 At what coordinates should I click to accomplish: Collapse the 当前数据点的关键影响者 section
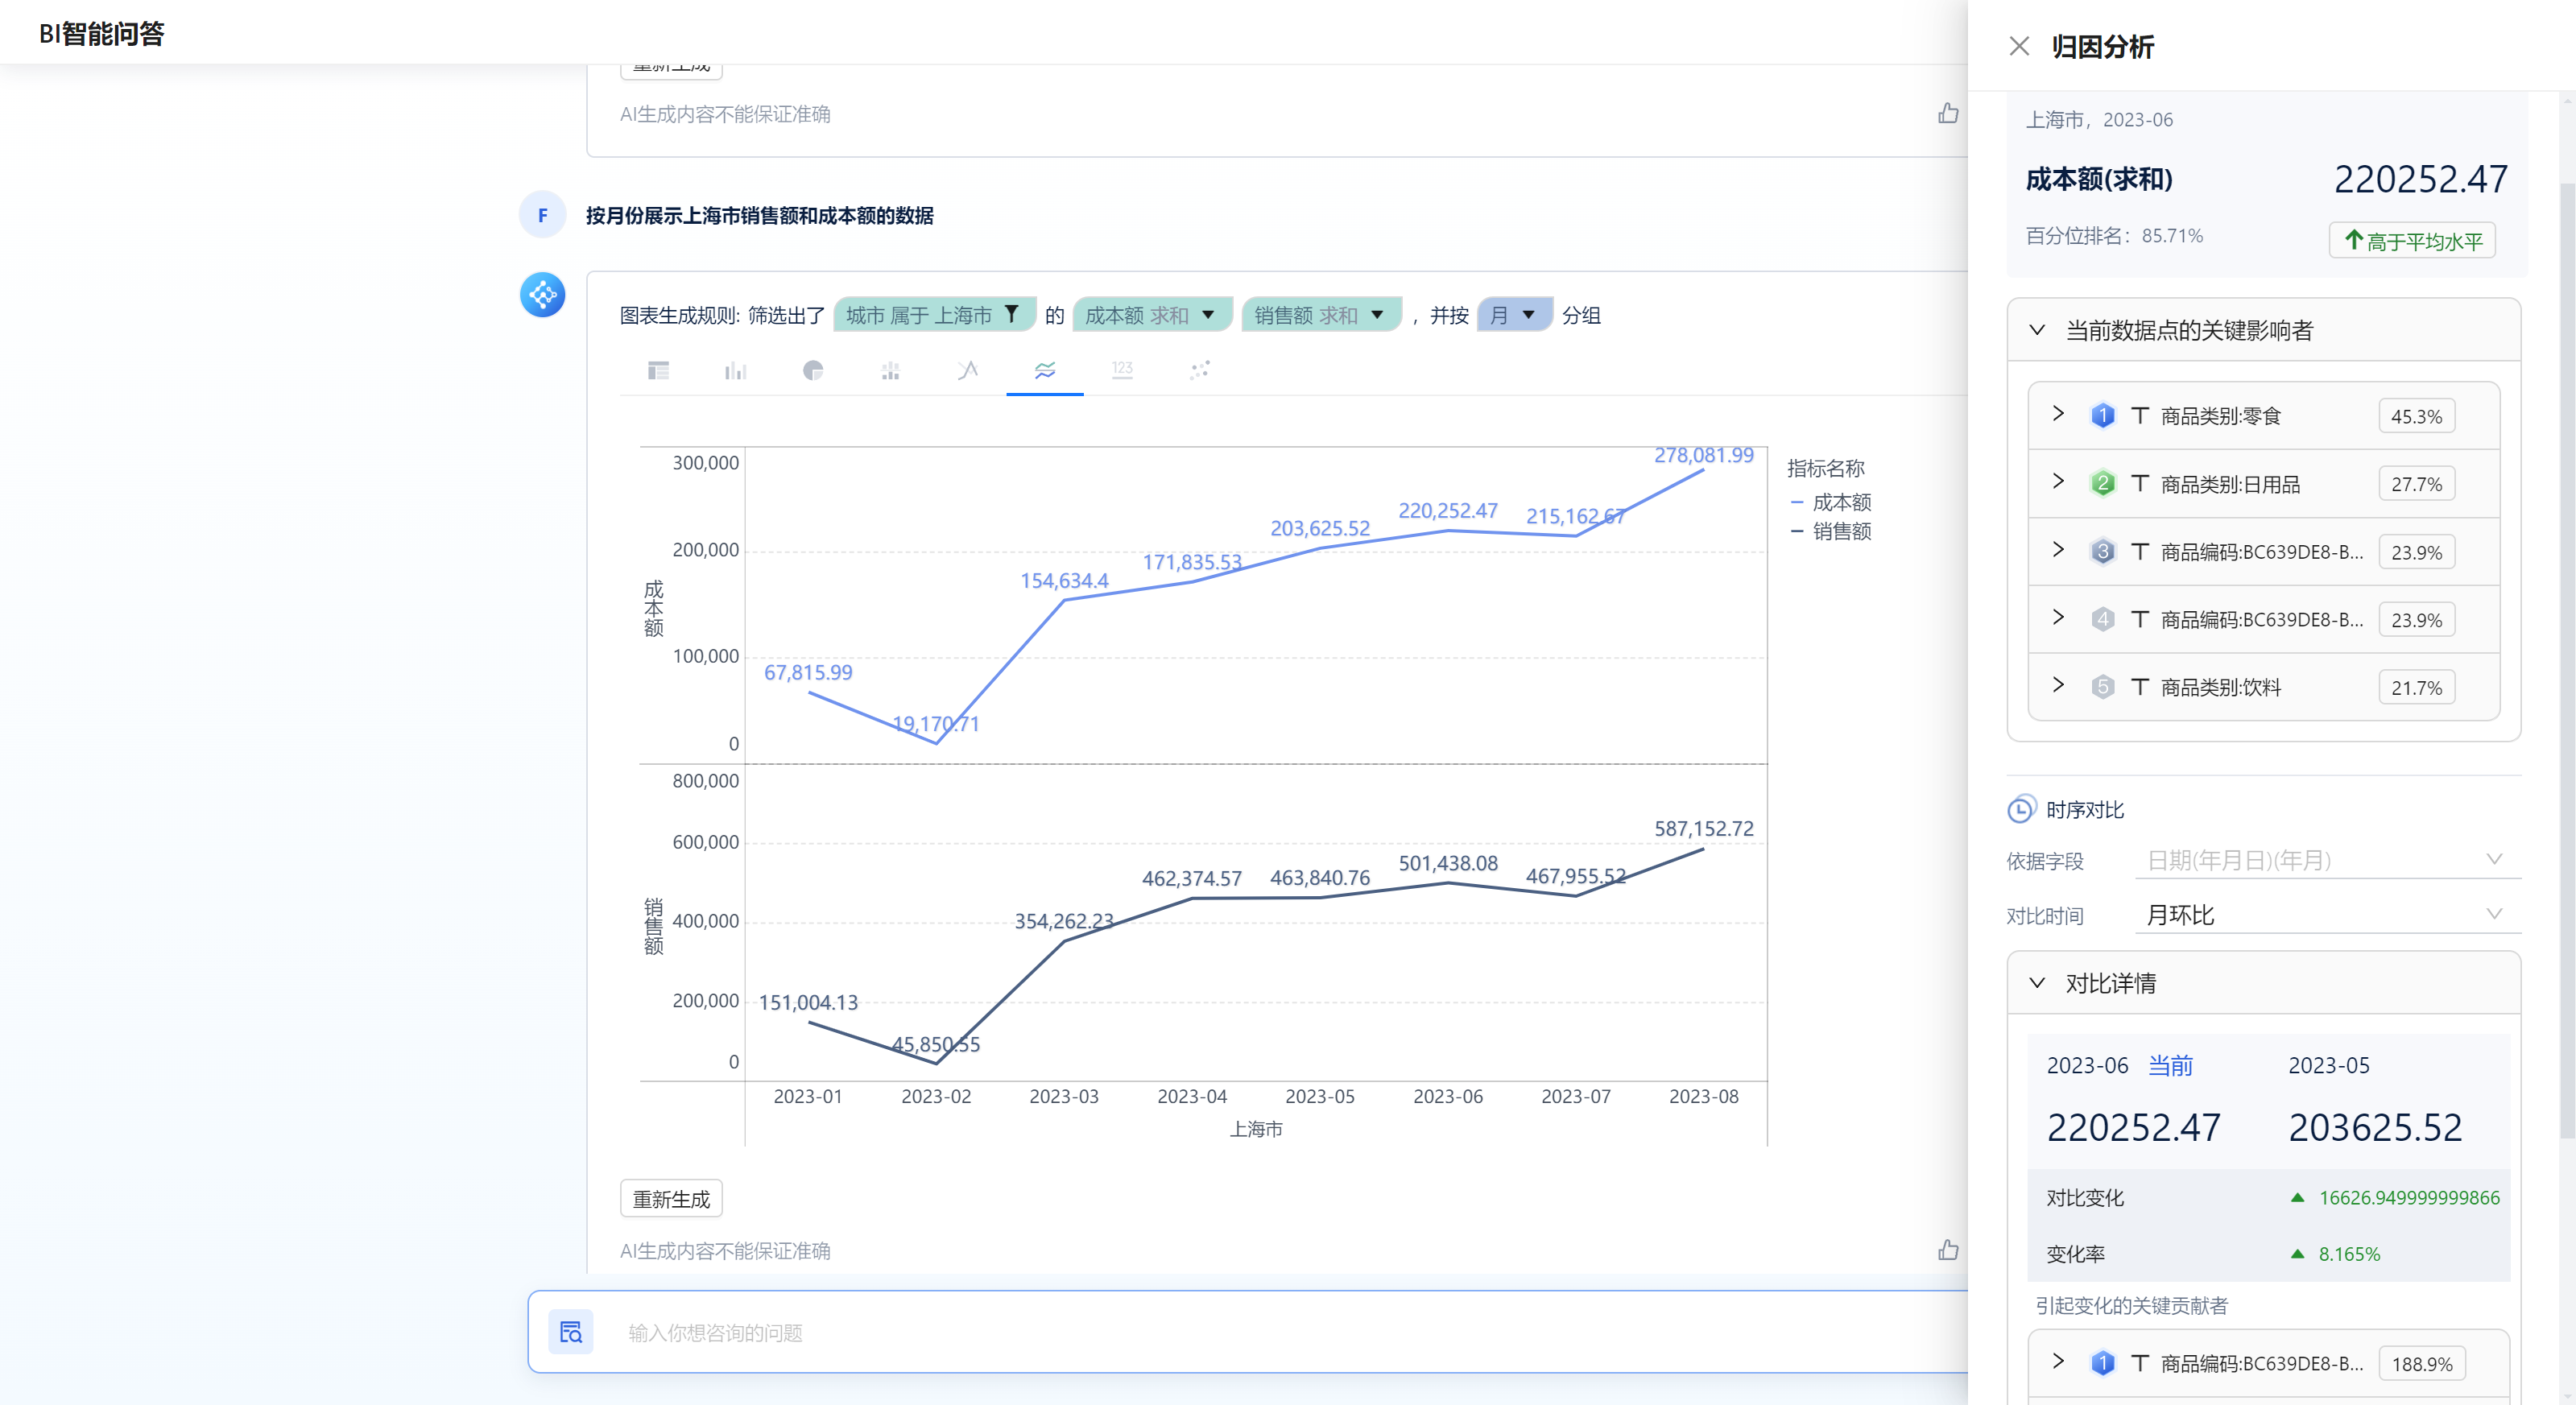coord(2037,330)
